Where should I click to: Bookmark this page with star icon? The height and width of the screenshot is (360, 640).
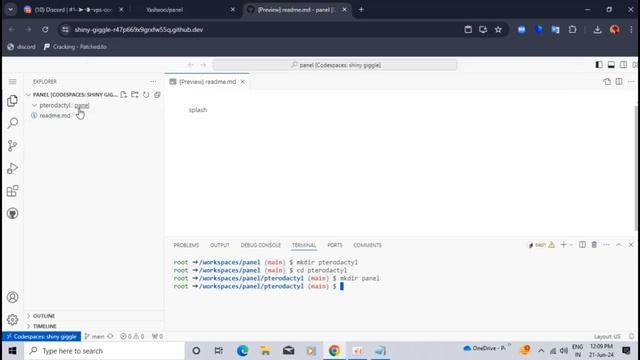click(x=498, y=29)
